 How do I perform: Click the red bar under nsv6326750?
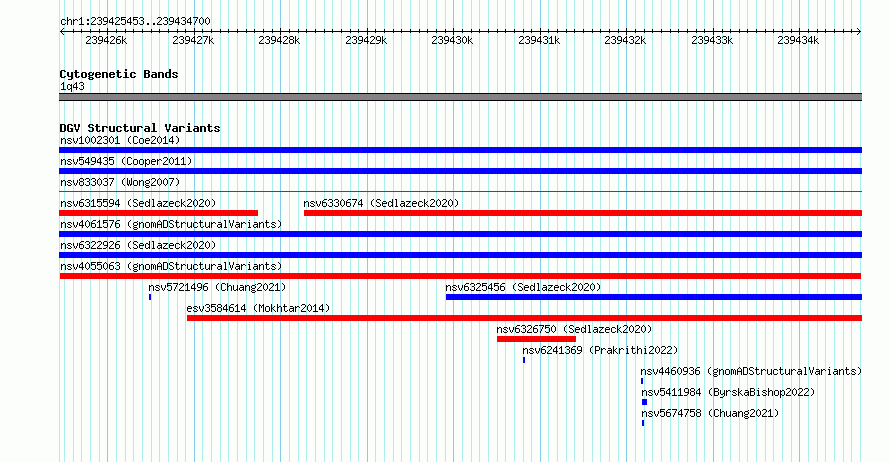point(536,339)
